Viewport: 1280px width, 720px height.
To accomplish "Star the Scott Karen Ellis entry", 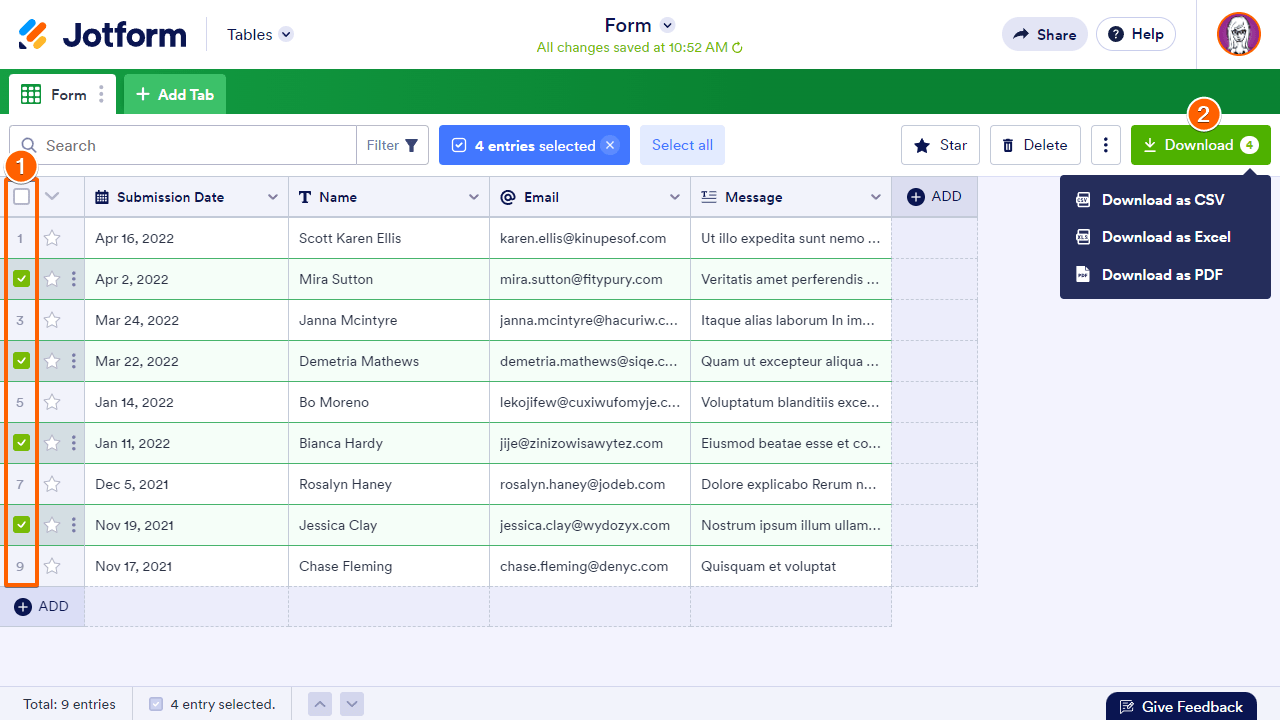I will click(x=52, y=238).
